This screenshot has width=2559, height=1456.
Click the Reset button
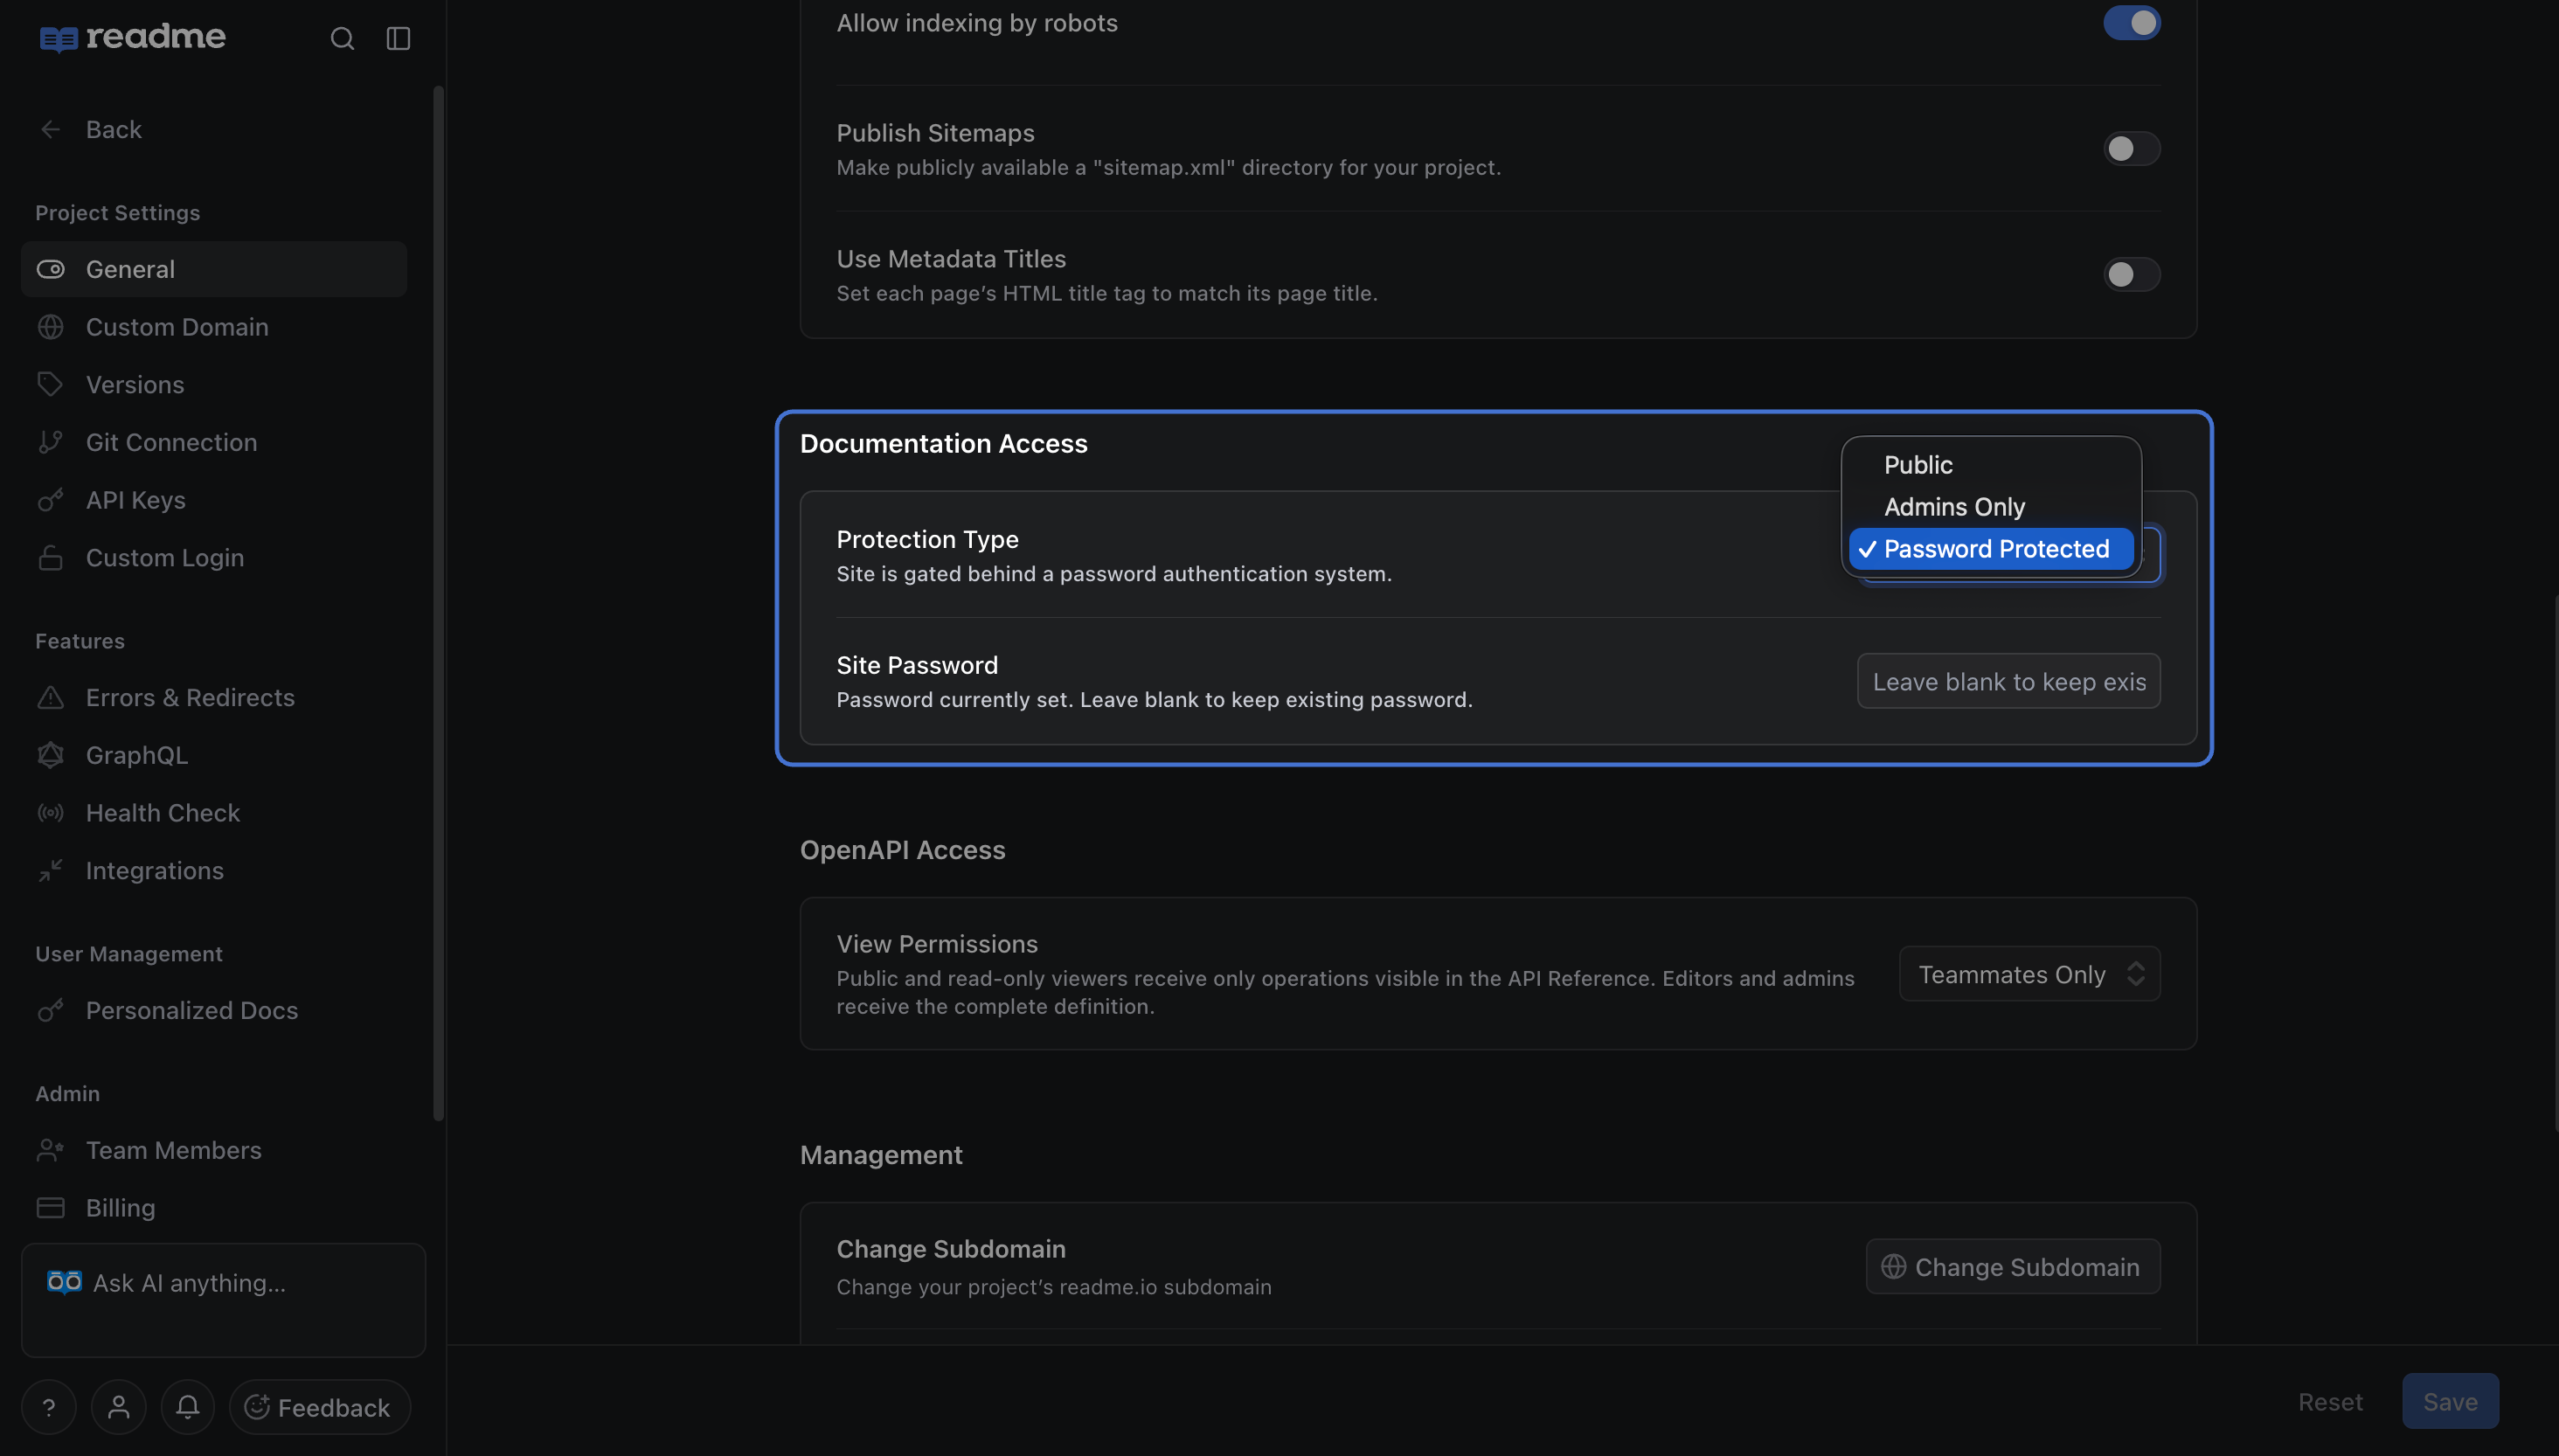(2330, 1402)
